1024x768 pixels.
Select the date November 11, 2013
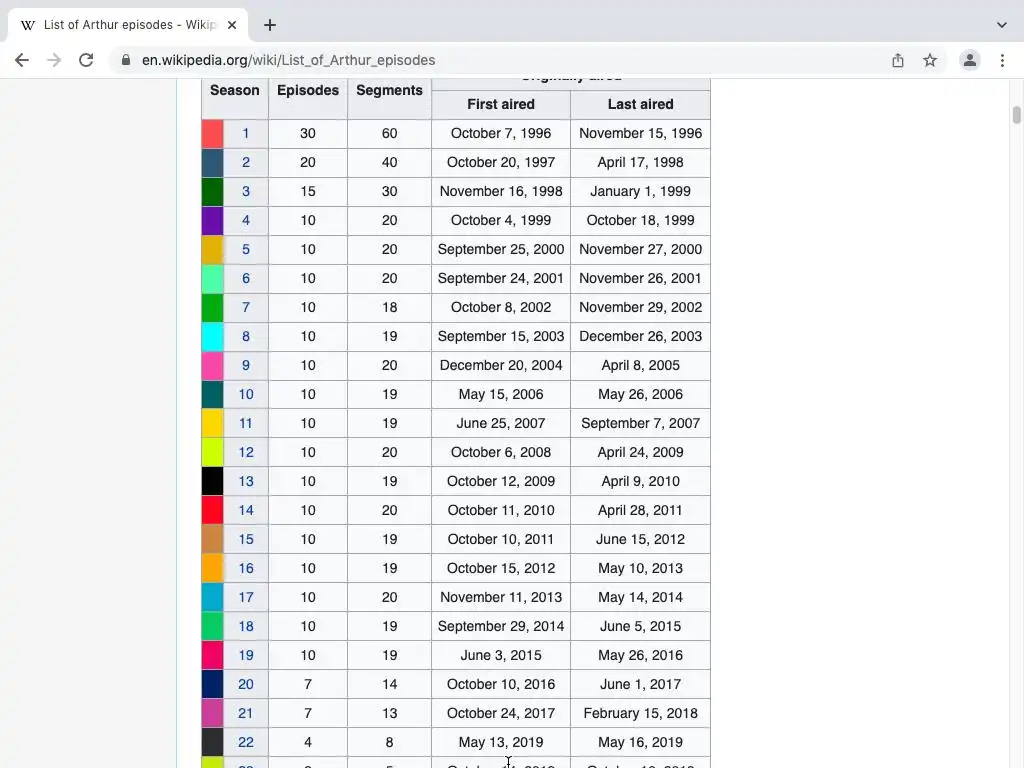(x=501, y=597)
